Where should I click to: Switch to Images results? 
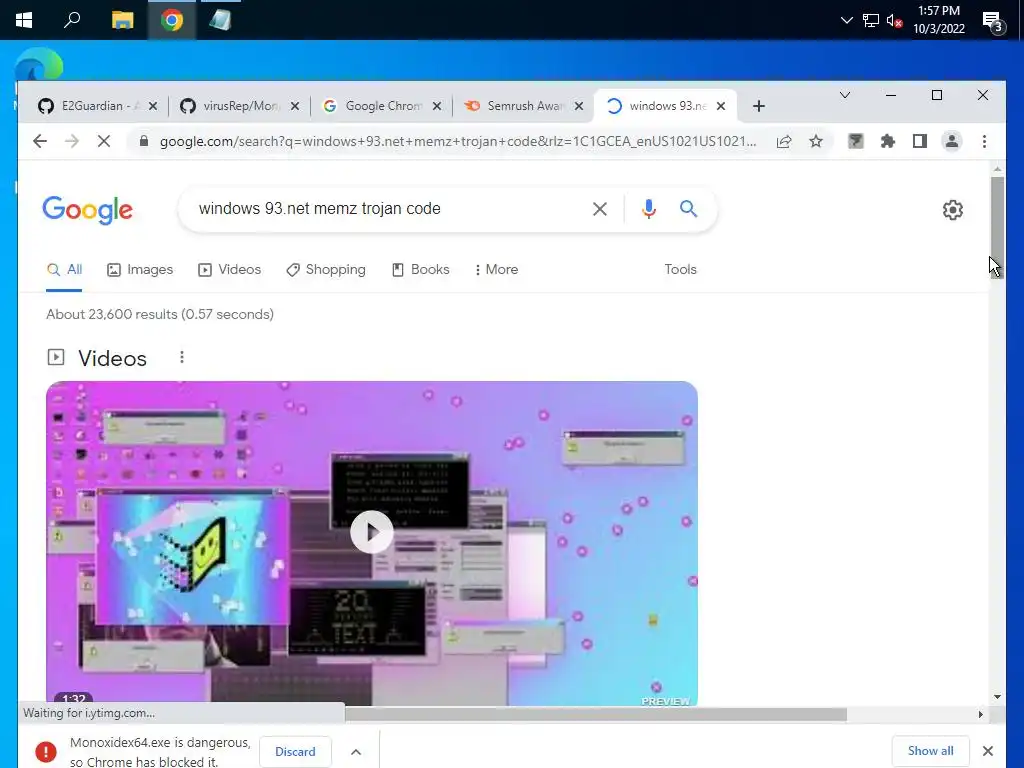coord(140,270)
